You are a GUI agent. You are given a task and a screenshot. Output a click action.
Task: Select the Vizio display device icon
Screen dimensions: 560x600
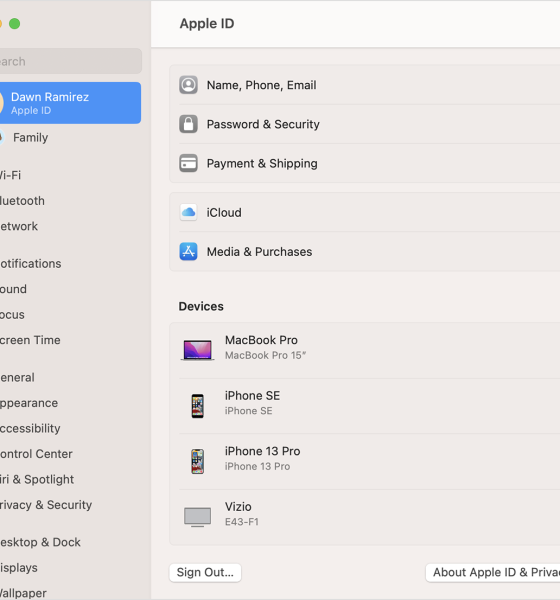(197, 517)
